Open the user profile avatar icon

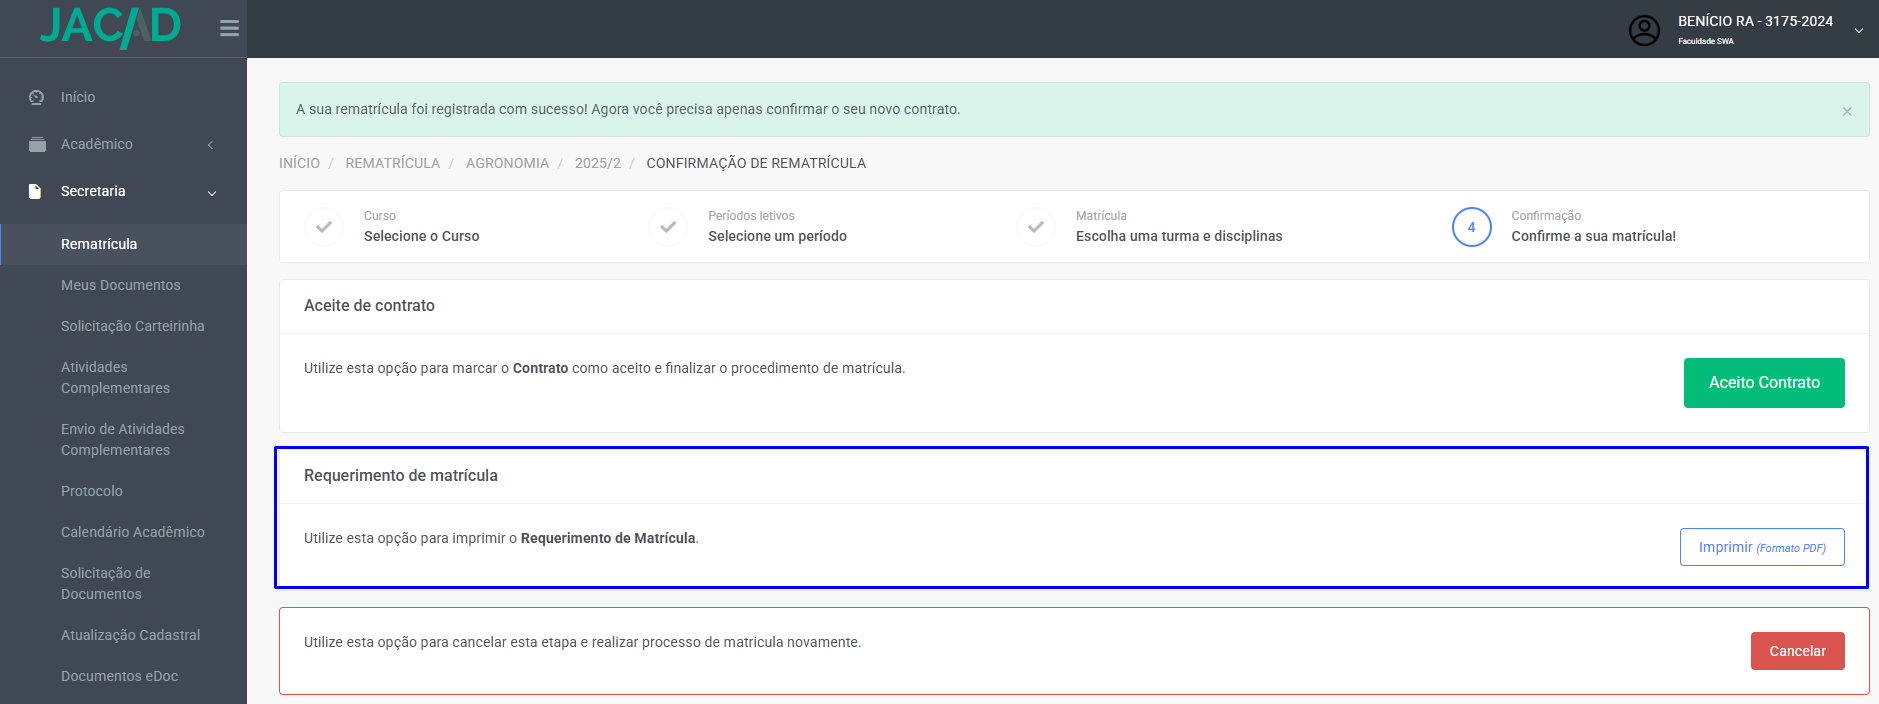[1644, 30]
